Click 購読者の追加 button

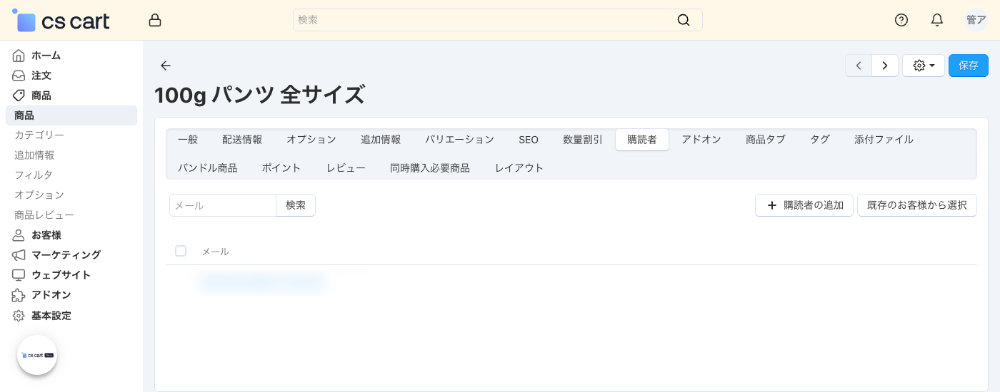(x=804, y=205)
